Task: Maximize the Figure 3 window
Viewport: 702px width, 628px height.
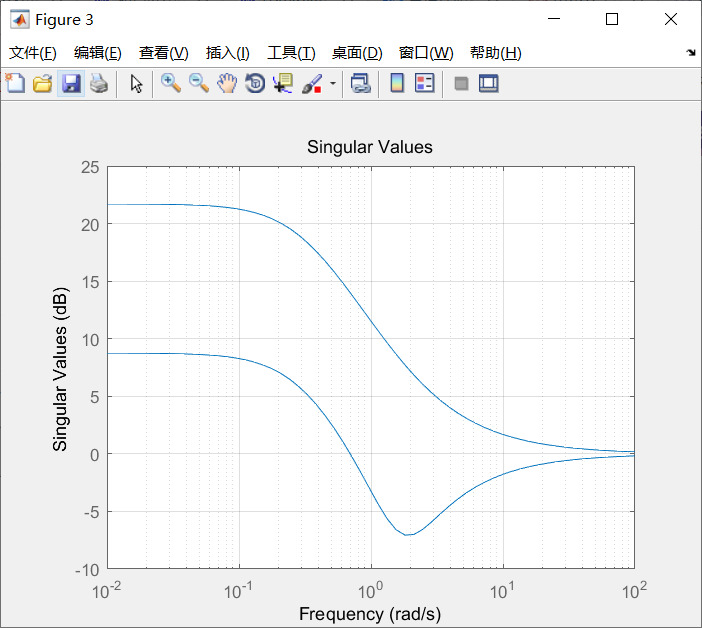Action: click(x=612, y=19)
